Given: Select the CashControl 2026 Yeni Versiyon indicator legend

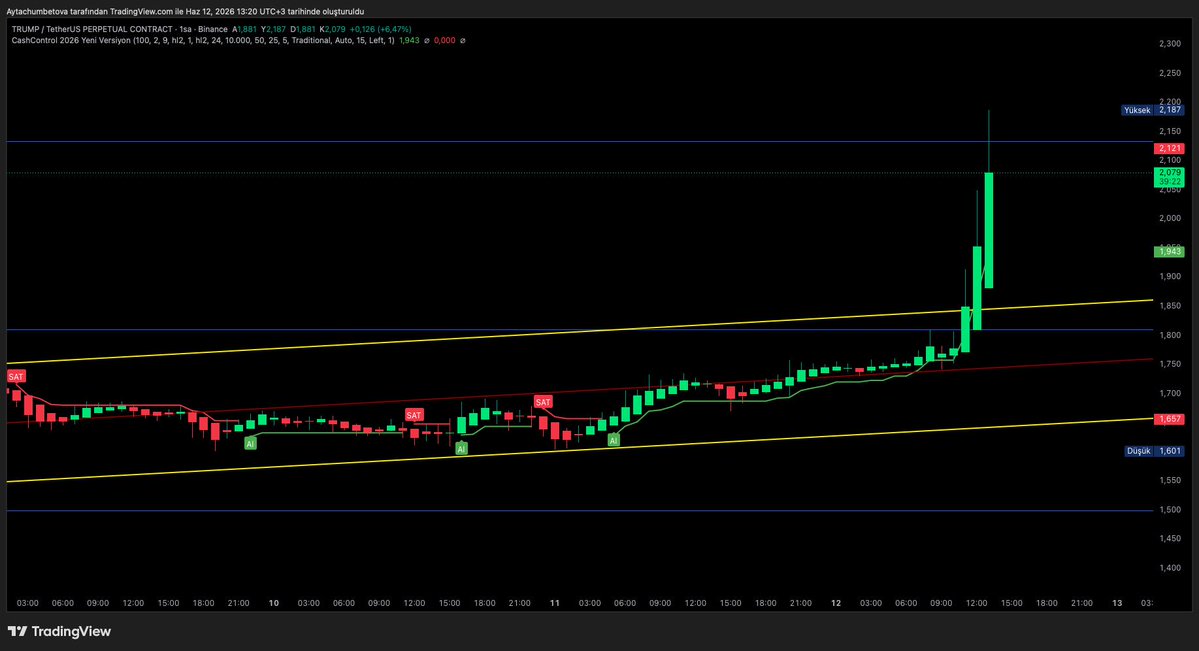Looking at the screenshot, I should 203,41.
